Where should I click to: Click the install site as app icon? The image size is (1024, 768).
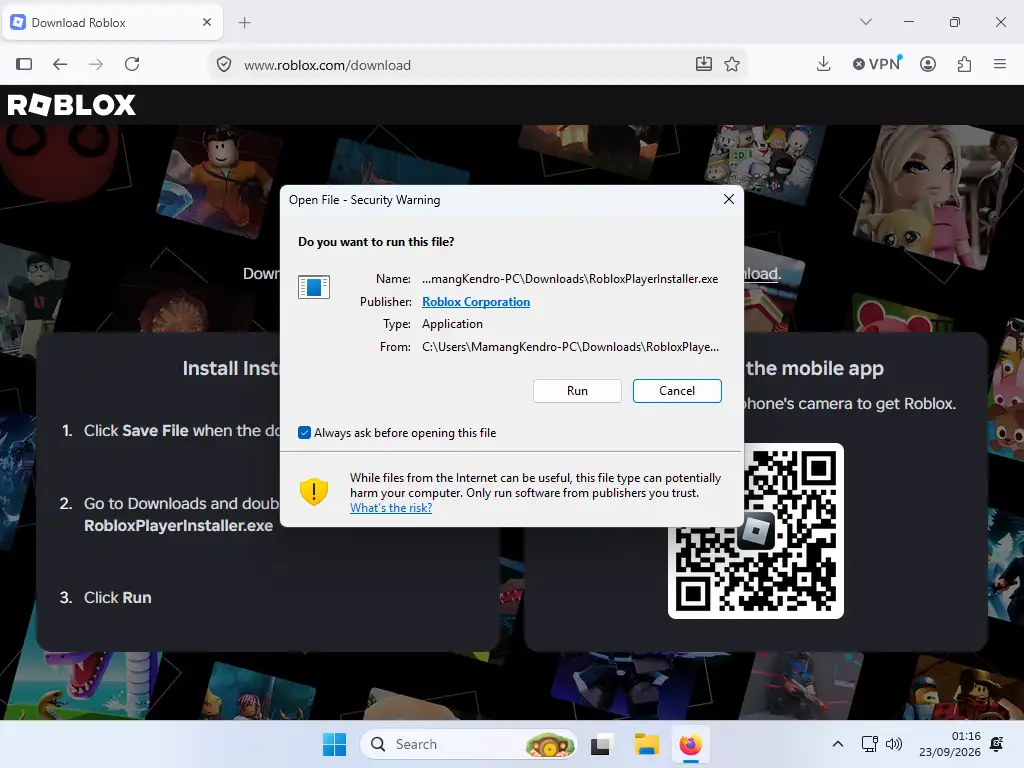703,64
